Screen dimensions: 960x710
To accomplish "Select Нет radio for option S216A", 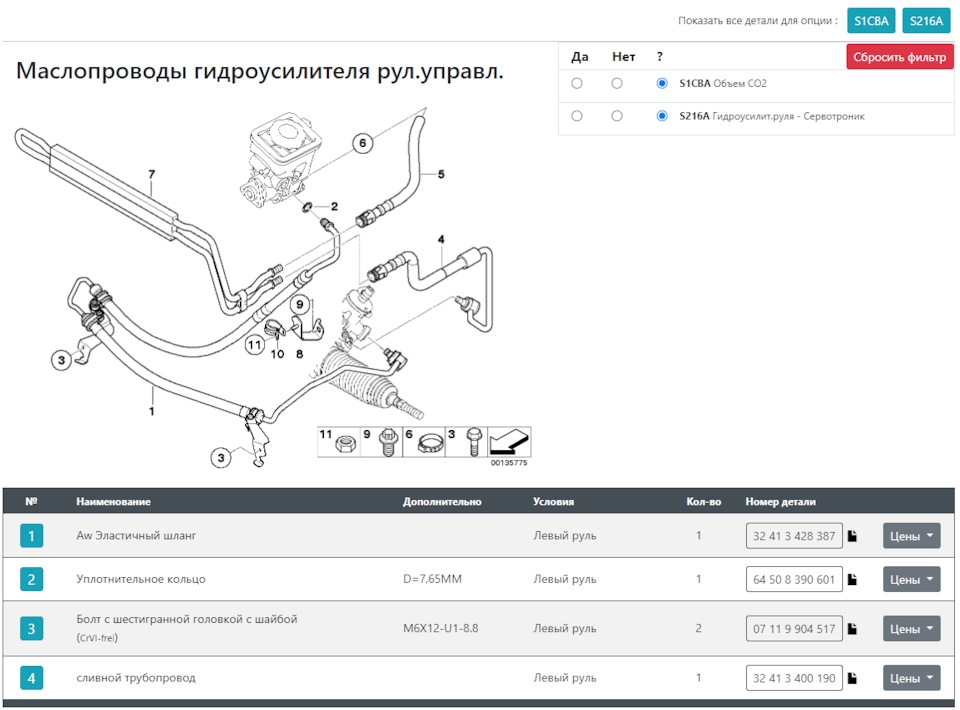I will point(619,115).
